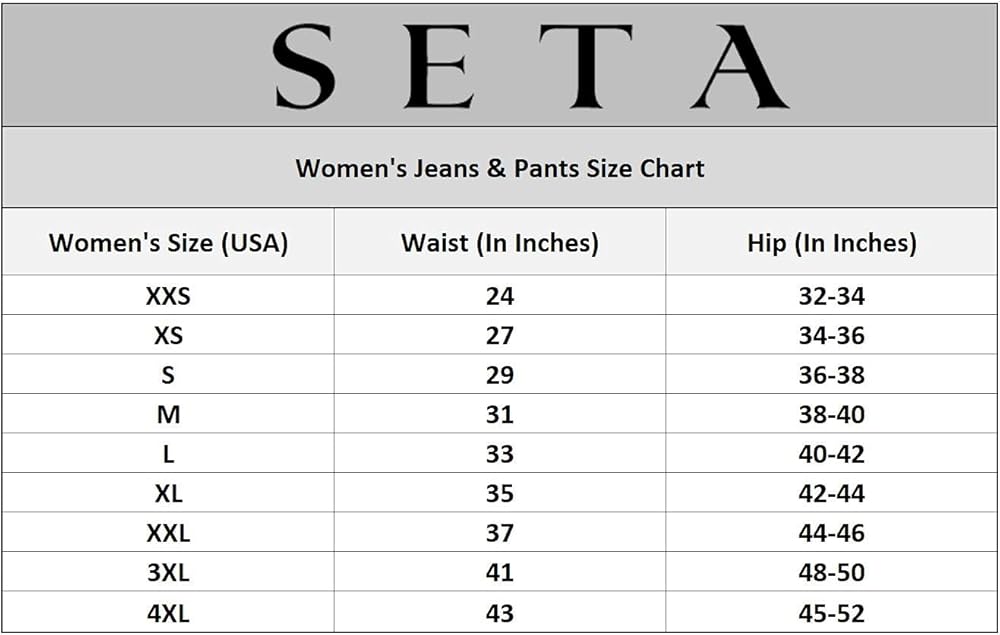Click hip range 42-44
The height and width of the screenshot is (635, 1000).
831,494
